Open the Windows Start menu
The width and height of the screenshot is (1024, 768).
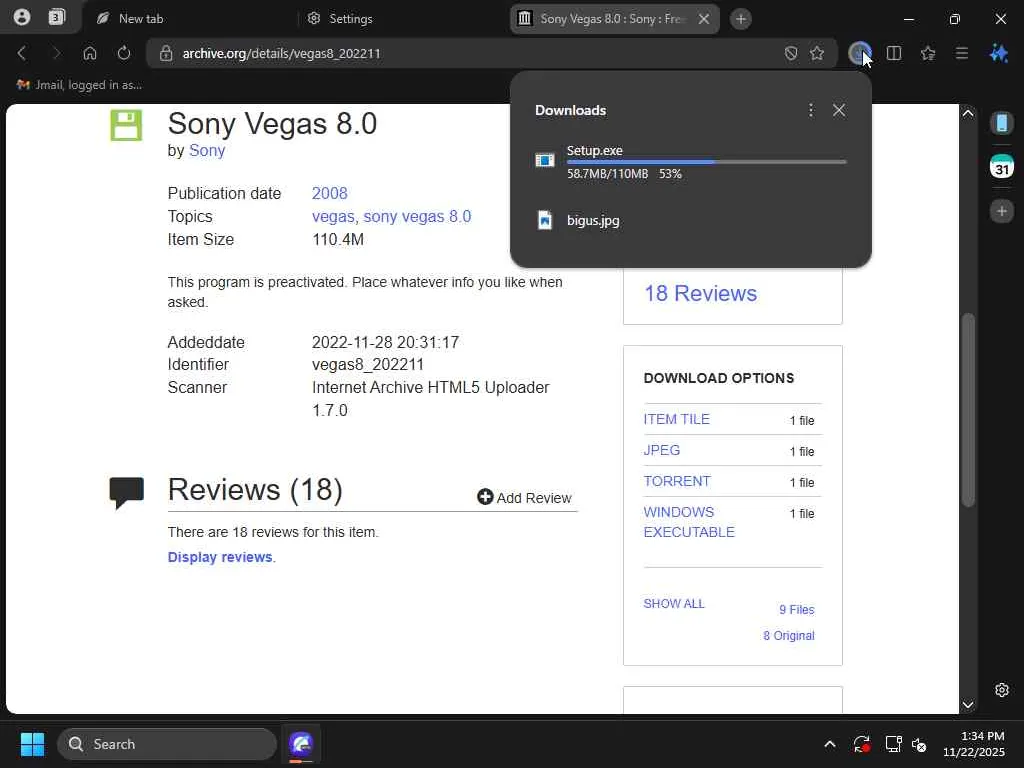coord(32,744)
